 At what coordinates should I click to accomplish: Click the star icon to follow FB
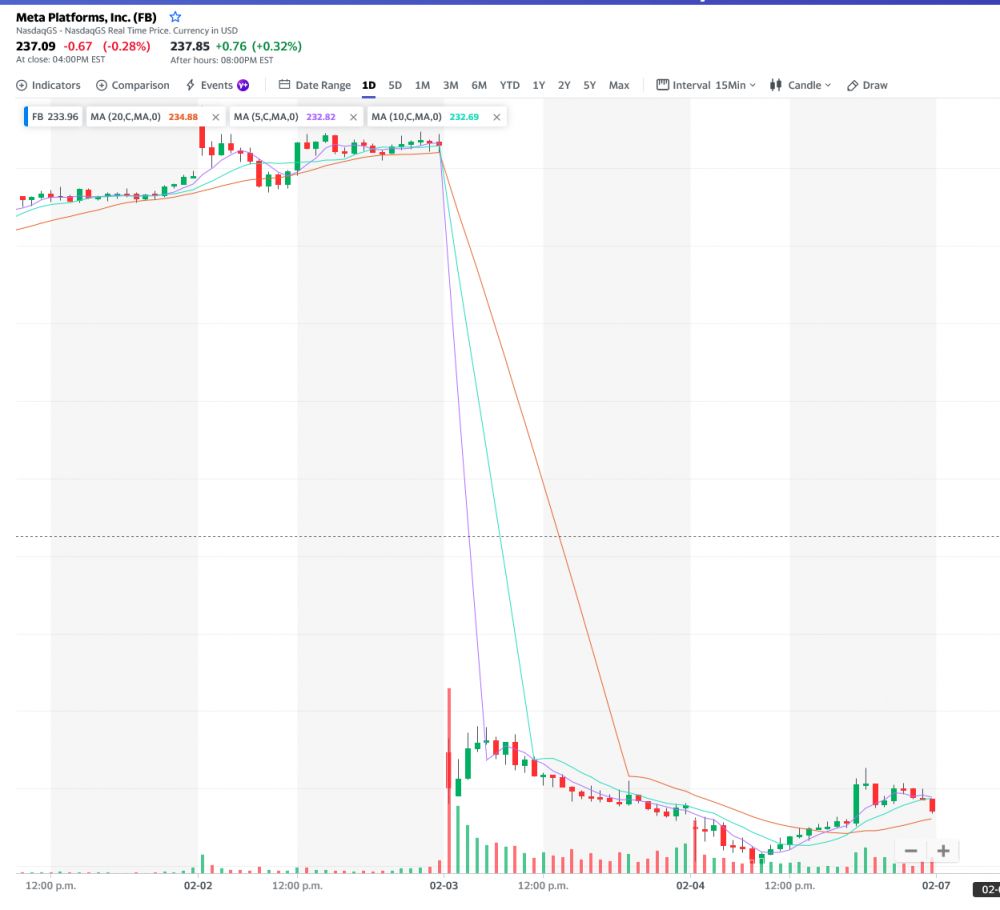click(x=176, y=17)
